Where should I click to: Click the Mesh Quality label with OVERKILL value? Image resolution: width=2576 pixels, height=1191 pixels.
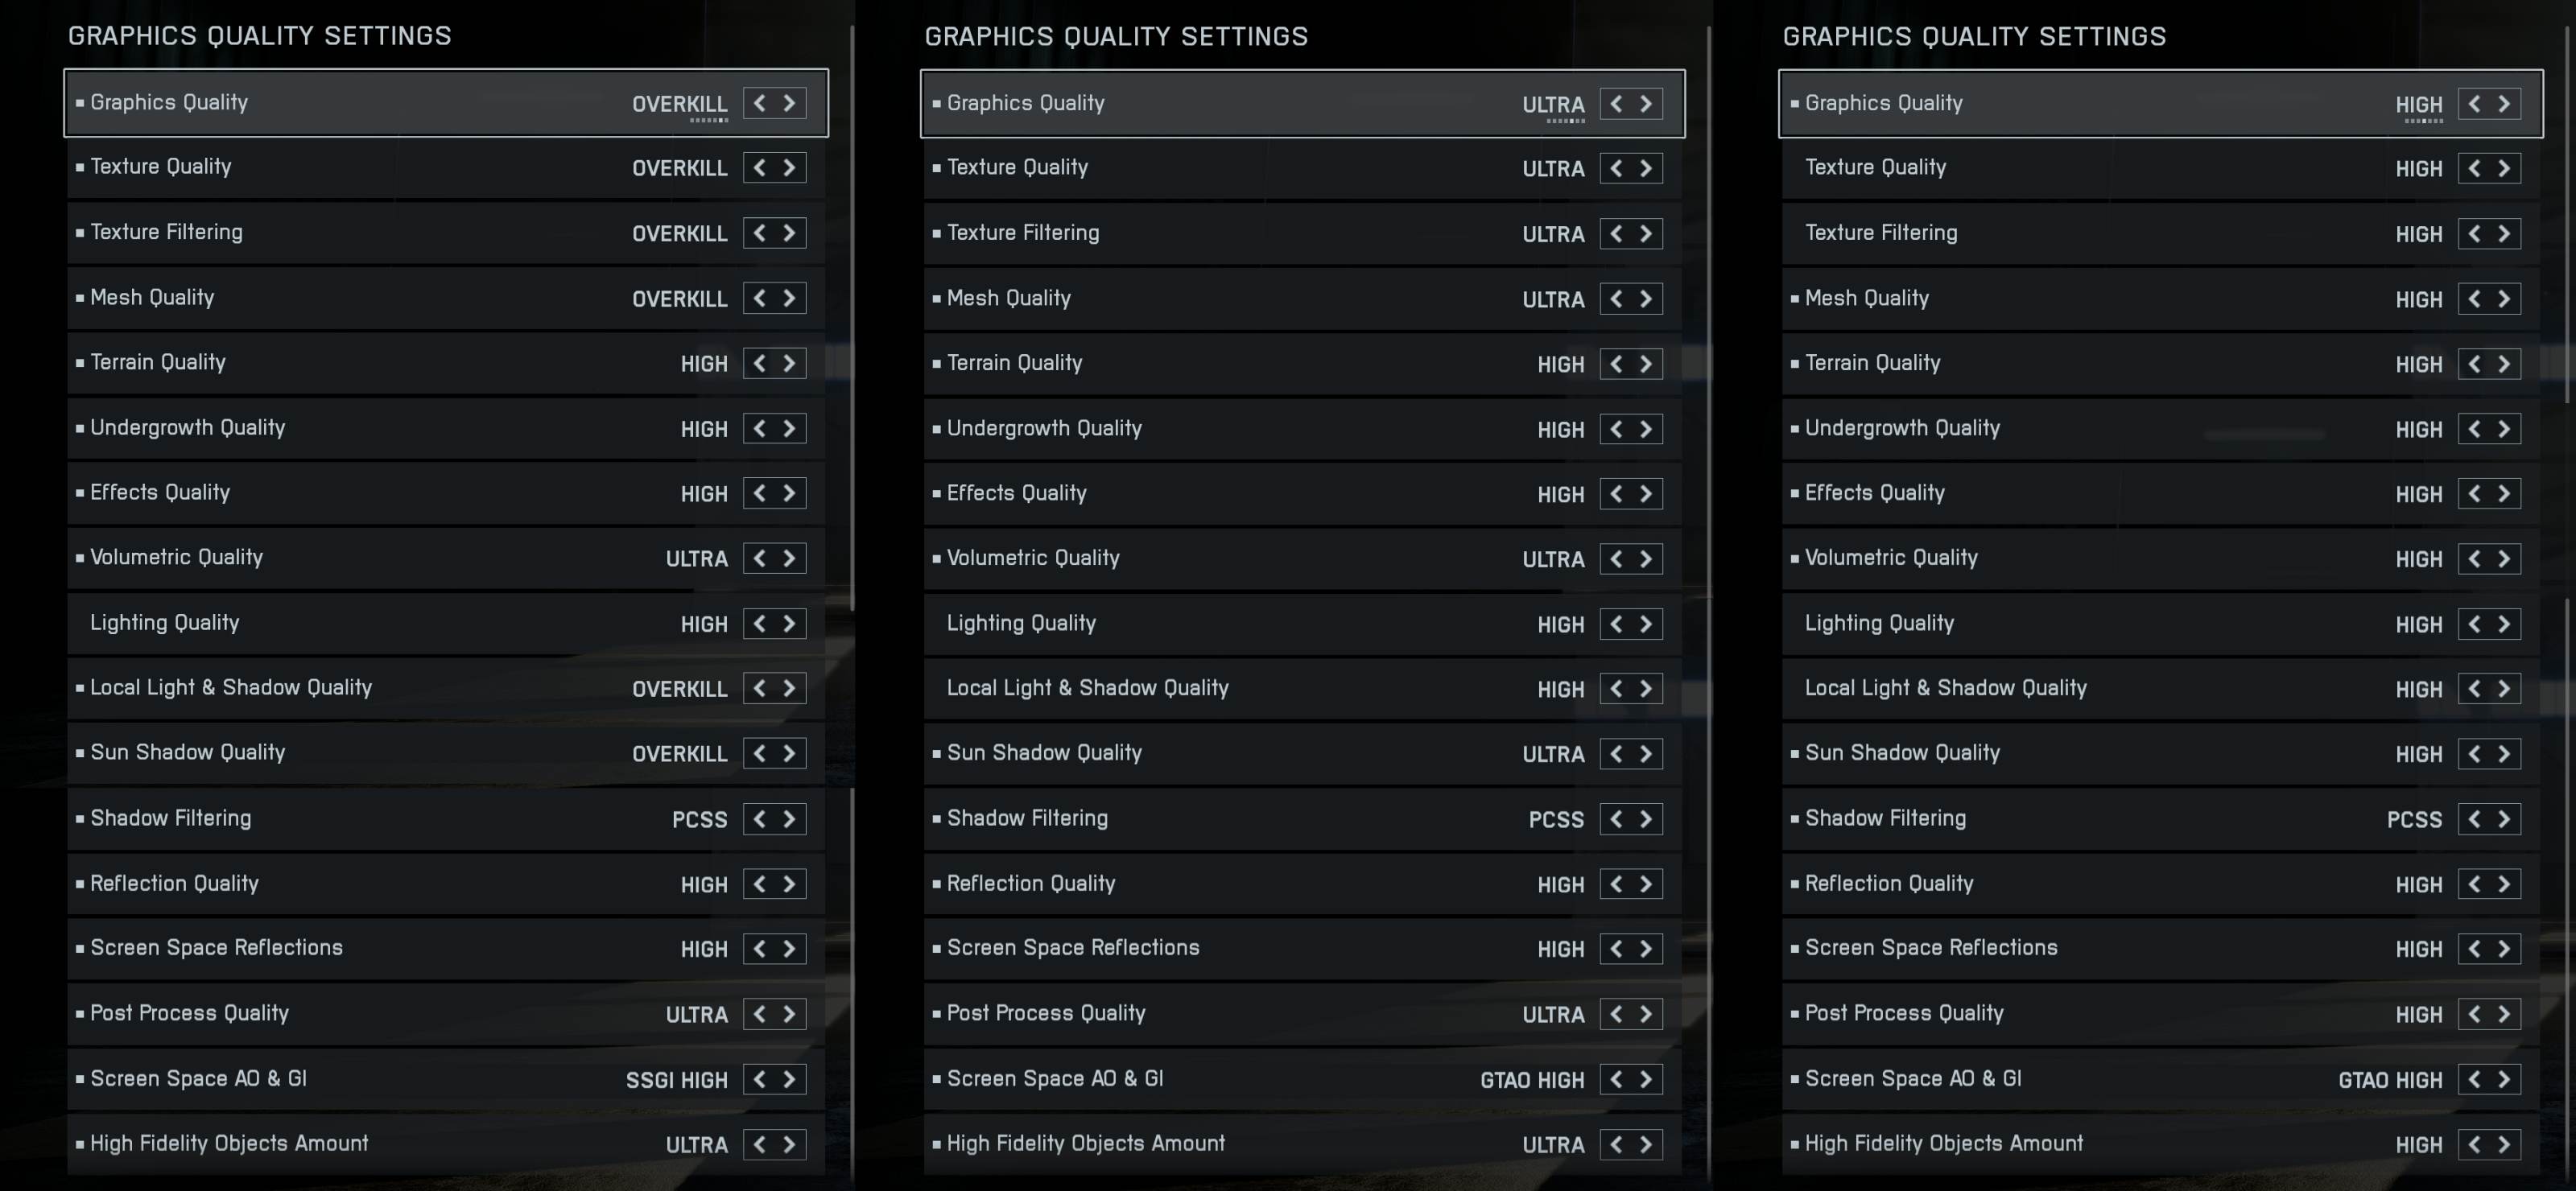point(152,298)
